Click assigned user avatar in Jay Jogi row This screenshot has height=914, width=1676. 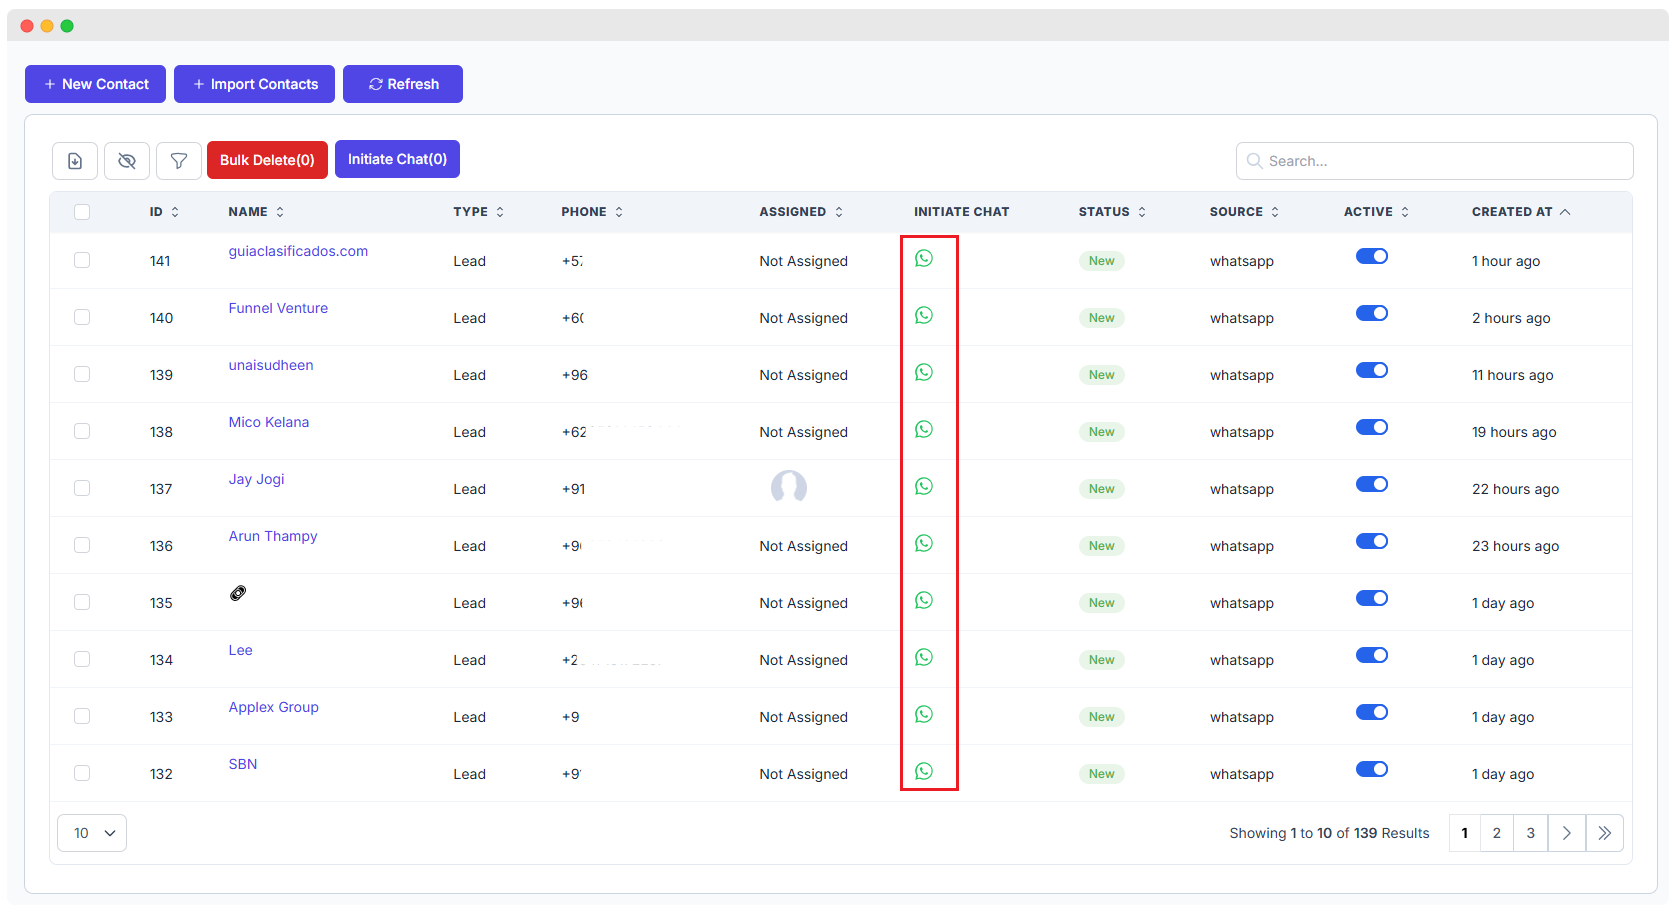tap(789, 488)
